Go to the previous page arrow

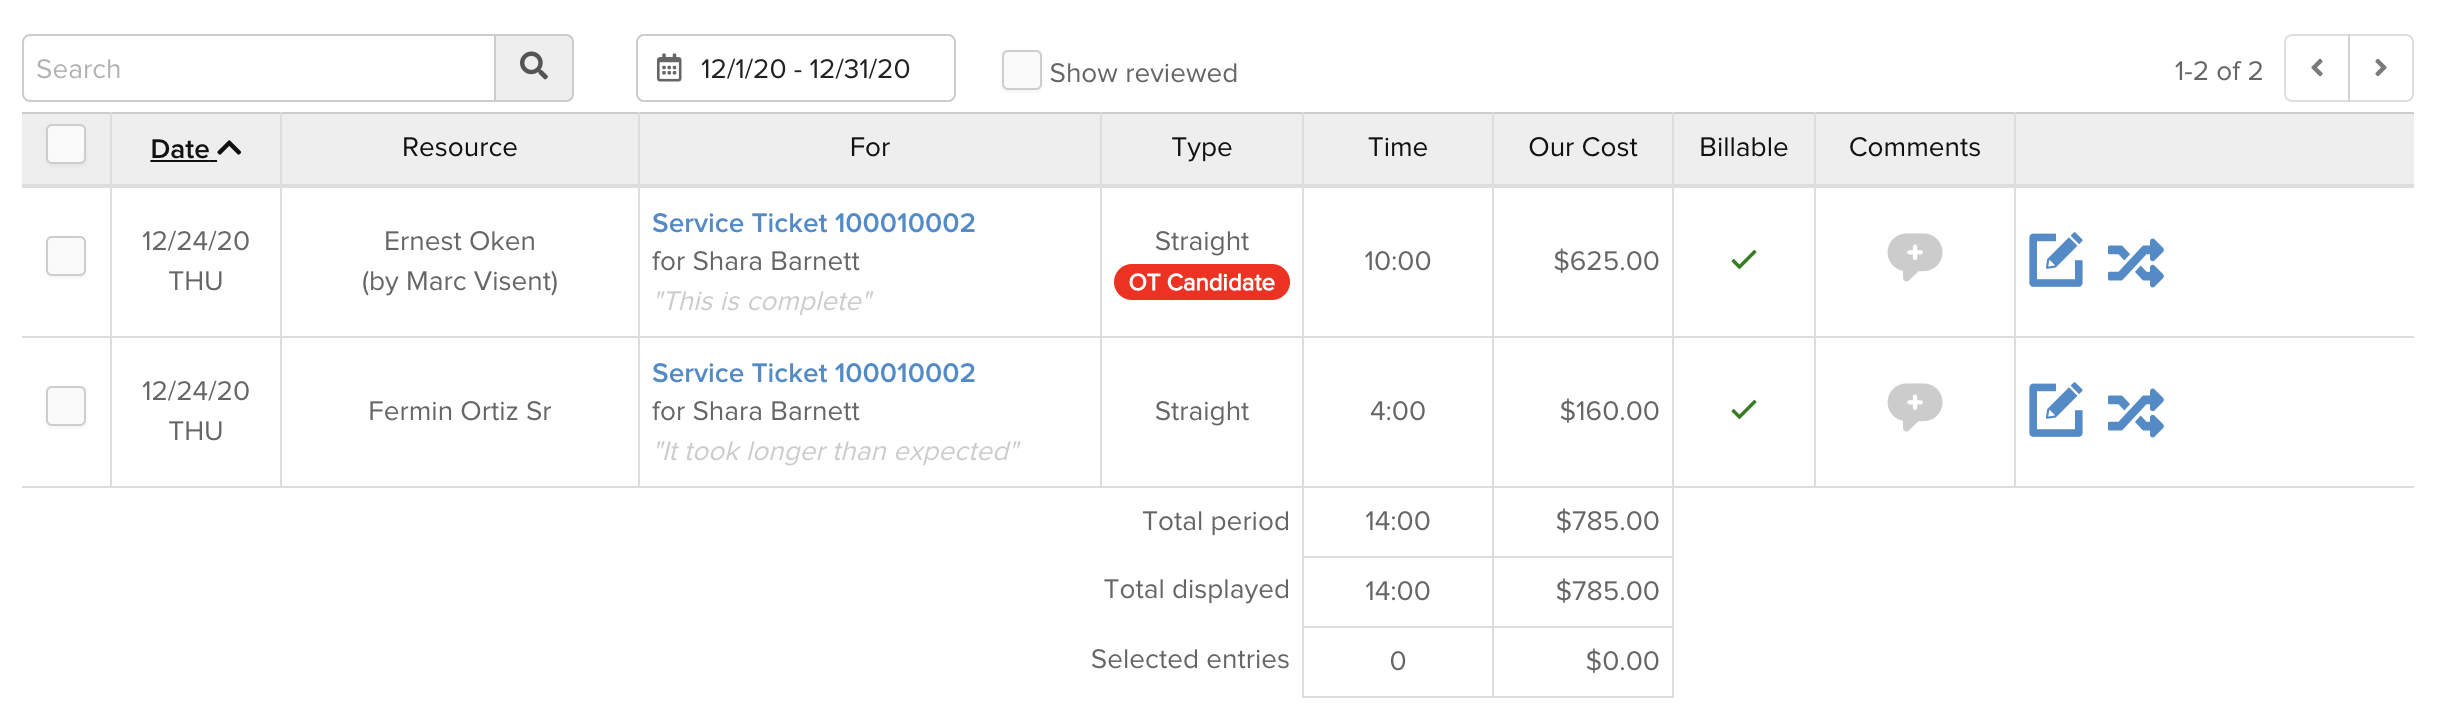[2317, 68]
